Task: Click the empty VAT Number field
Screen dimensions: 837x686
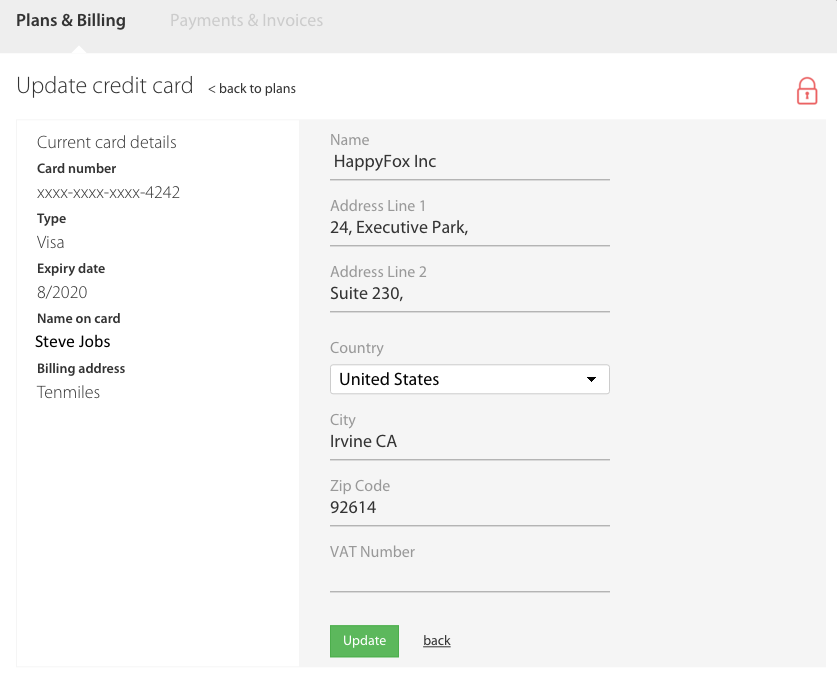Action: [470, 575]
